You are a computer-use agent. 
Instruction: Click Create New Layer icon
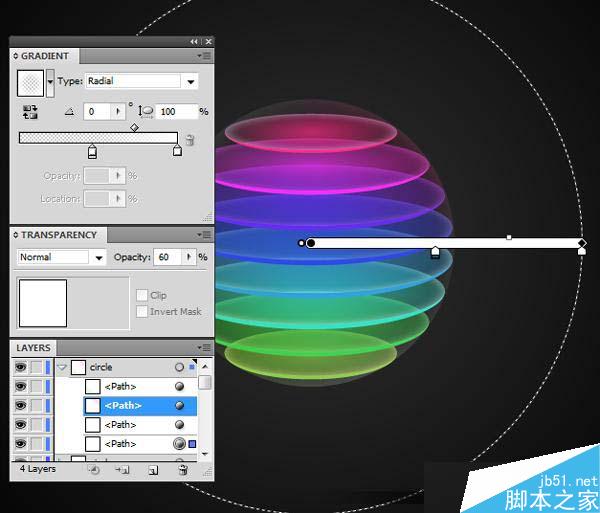point(153,470)
